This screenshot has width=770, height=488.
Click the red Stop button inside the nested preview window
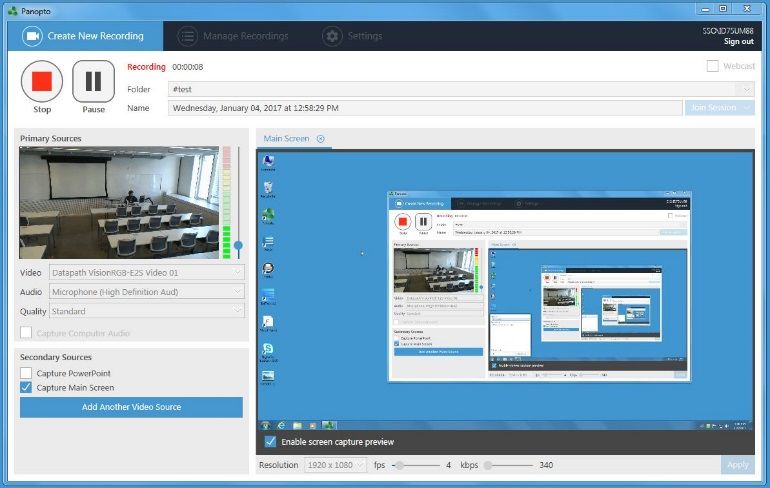(403, 222)
